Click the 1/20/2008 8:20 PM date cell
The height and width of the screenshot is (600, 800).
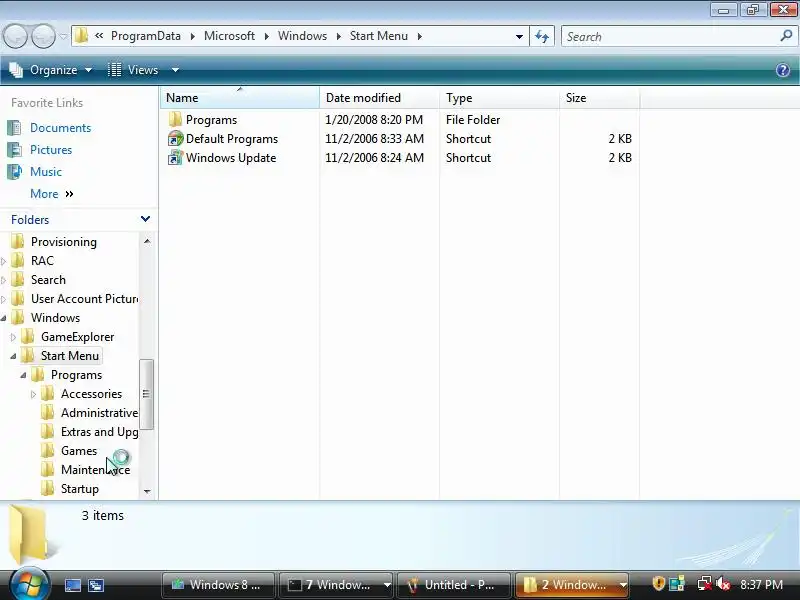[x=374, y=120]
